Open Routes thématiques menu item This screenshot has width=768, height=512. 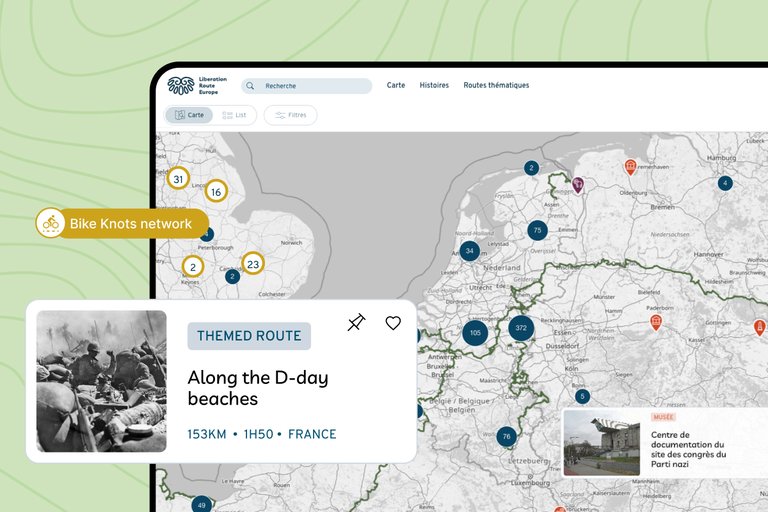[496, 85]
